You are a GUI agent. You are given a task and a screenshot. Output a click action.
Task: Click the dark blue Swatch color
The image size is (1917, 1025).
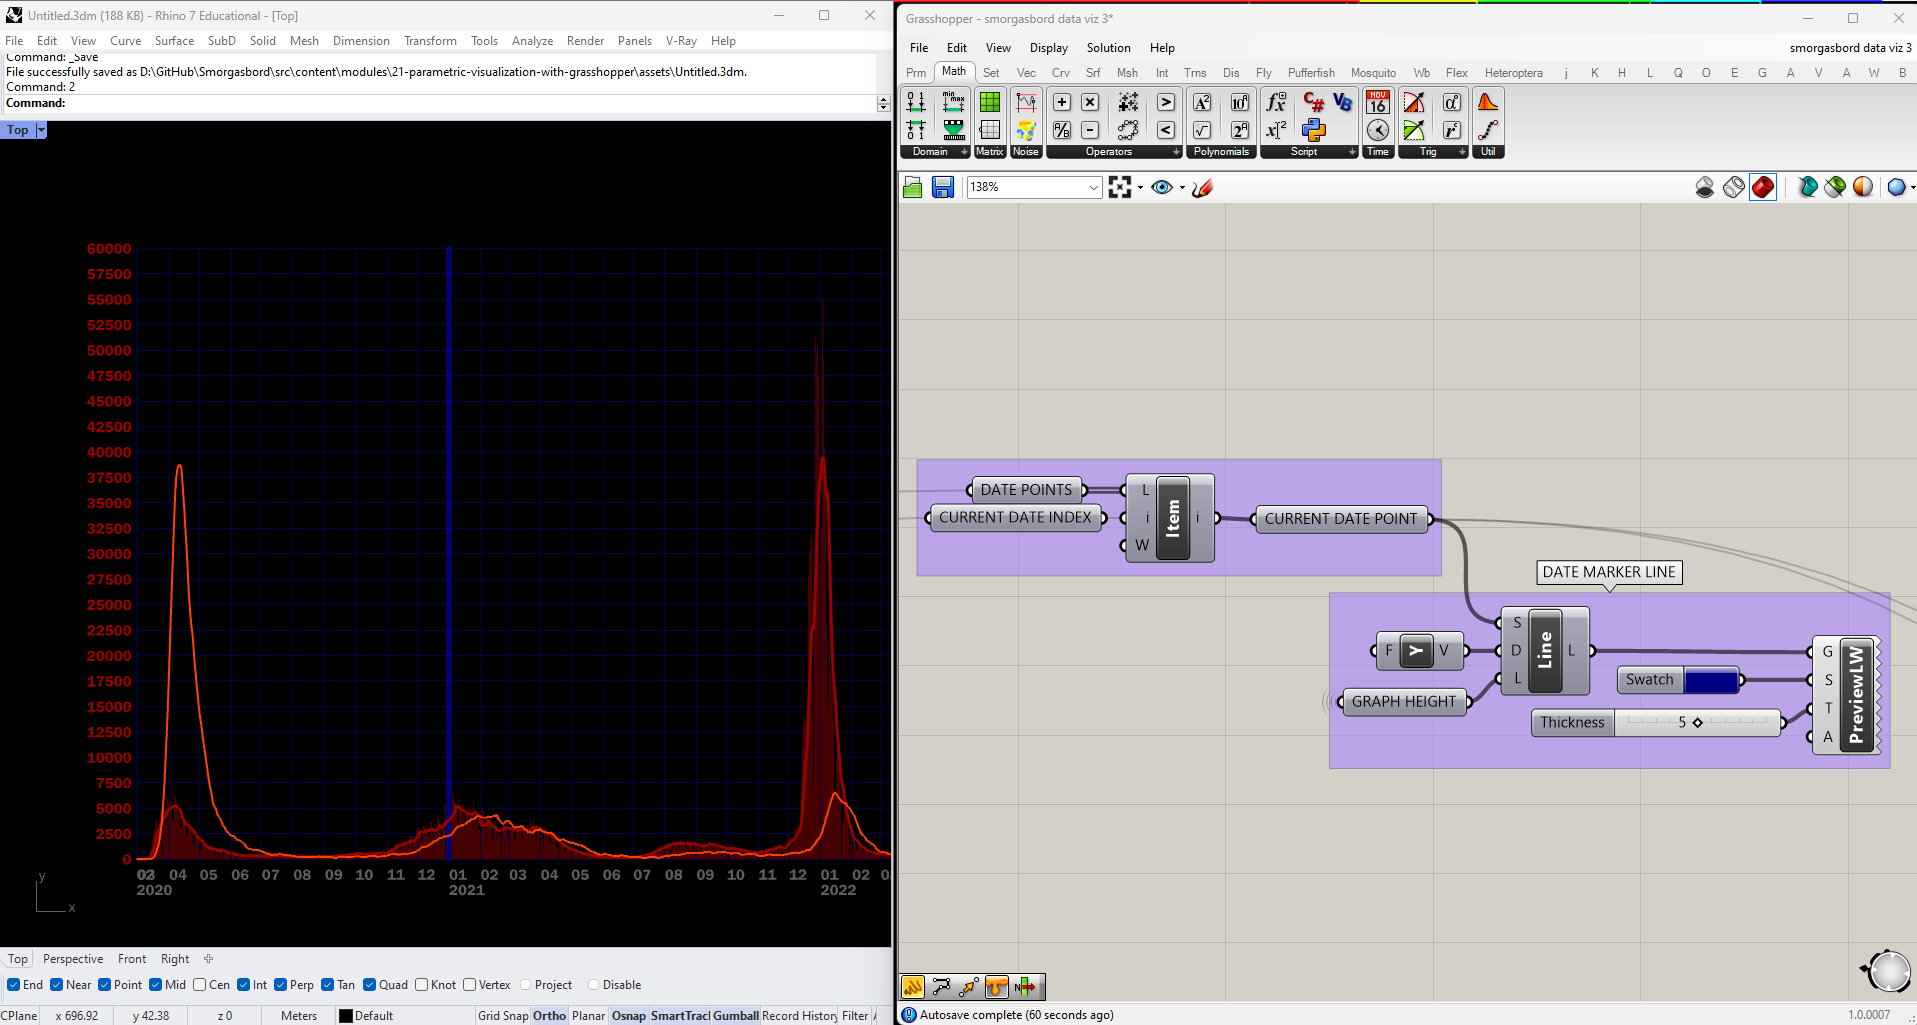(x=1711, y=680)
